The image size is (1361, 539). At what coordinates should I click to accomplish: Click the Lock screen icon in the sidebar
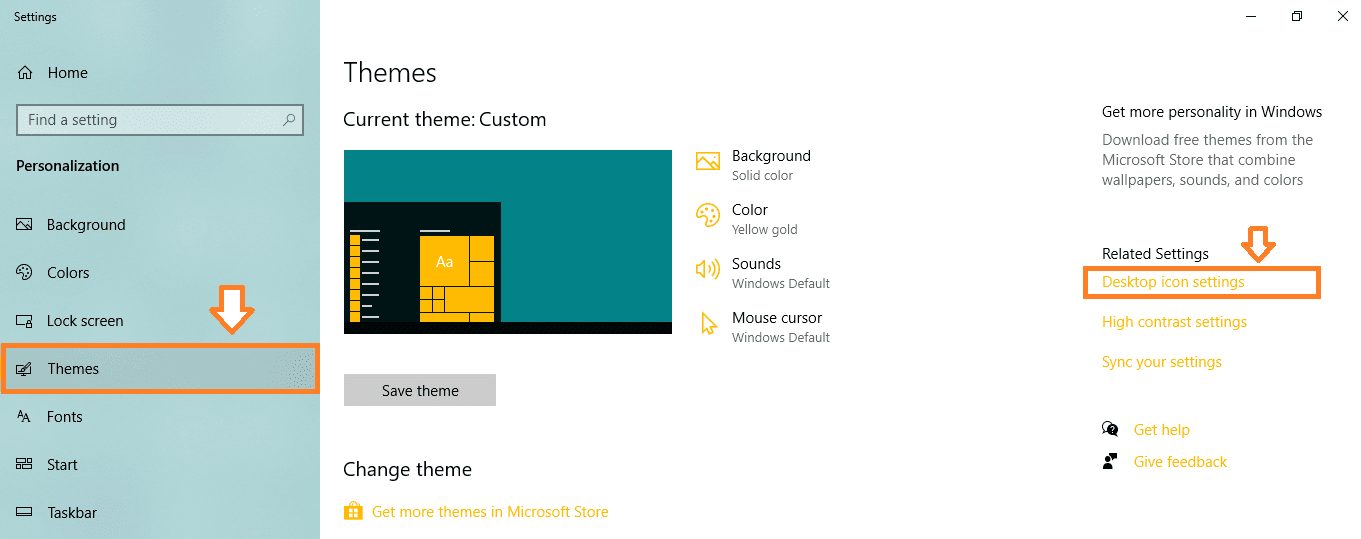(25, 321)
